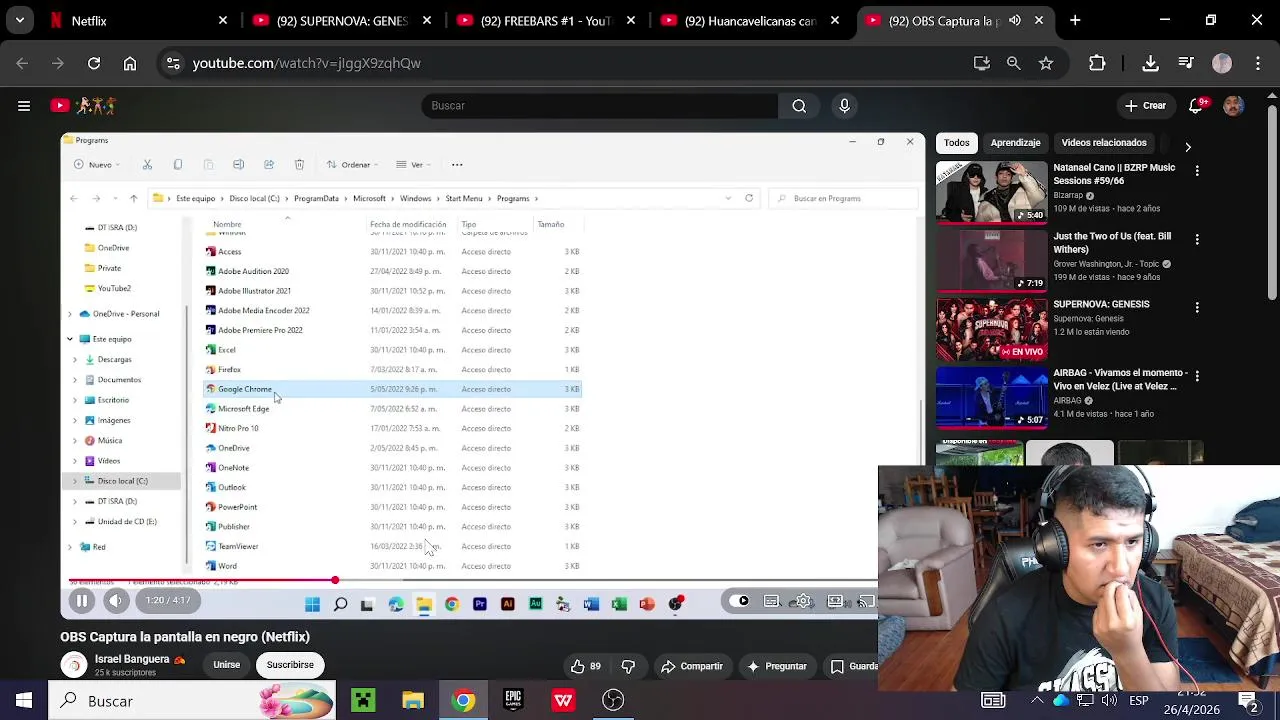Open Chrome three-dot main menu
This screenshot has height=720, width=1280.
pos(1258,63)
